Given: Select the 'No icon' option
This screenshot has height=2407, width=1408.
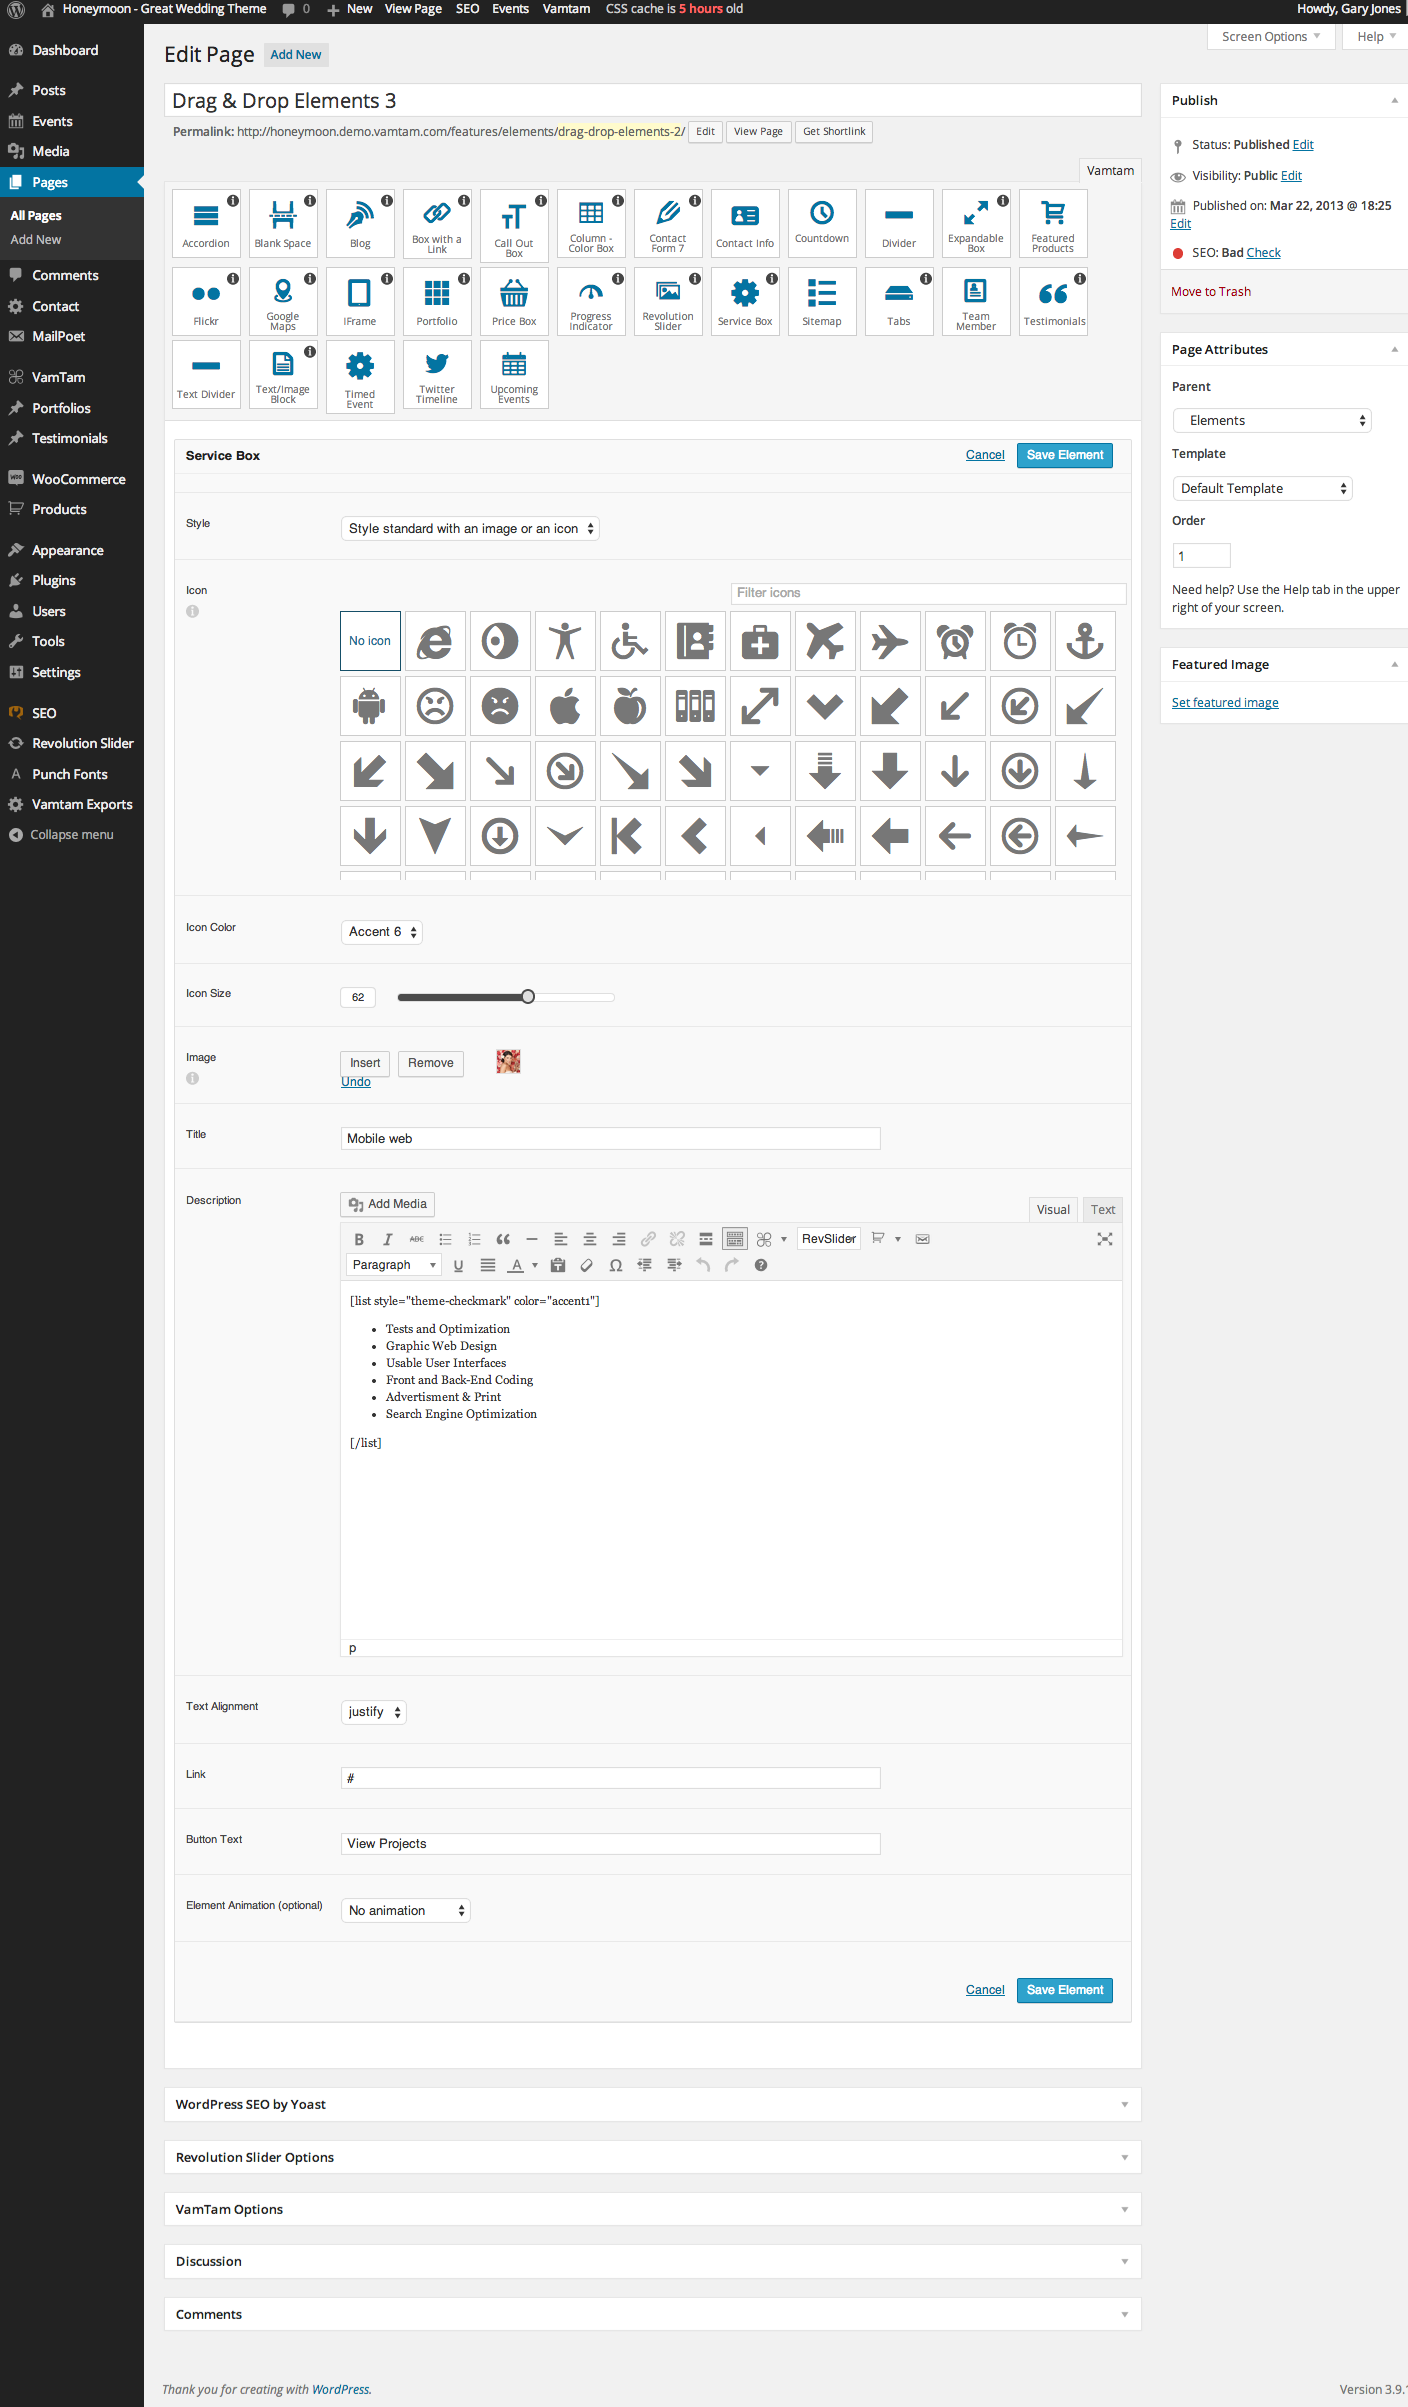Looking at the screenshot, I should pos(370,641).
